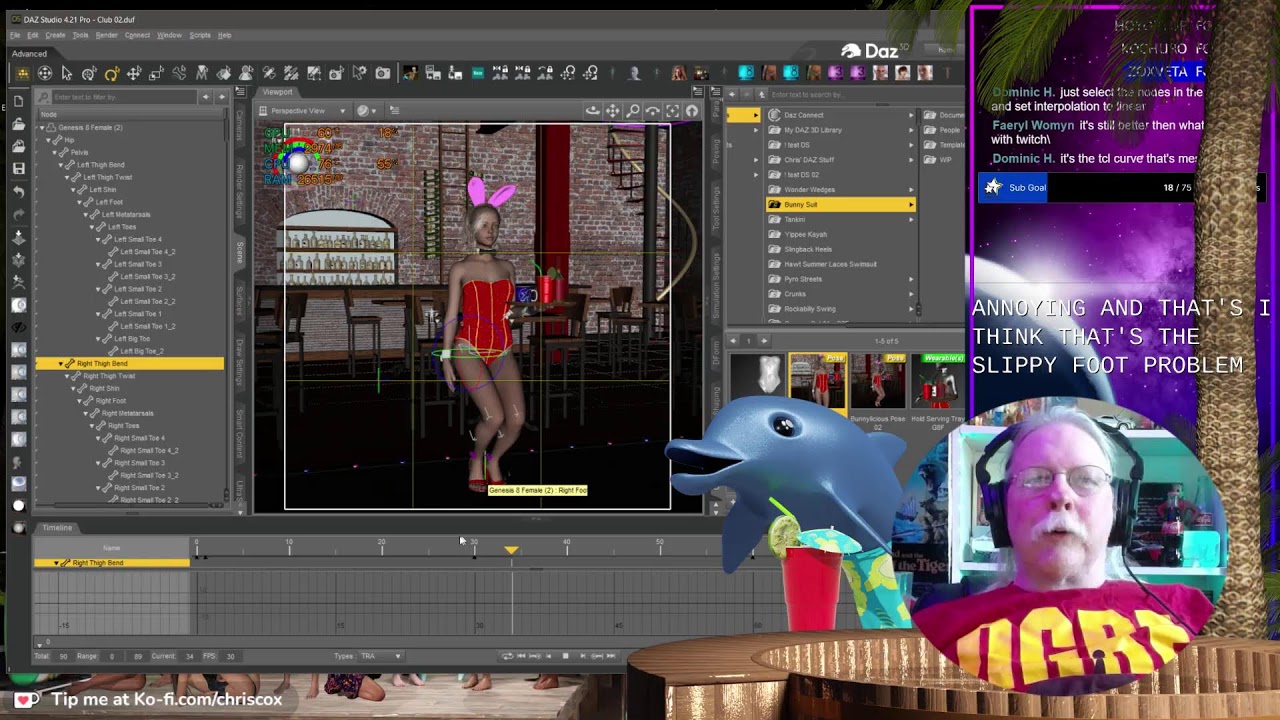Click the first scene layout toolbar icon
The image size is (1280, 720).
tap(22, 73)
